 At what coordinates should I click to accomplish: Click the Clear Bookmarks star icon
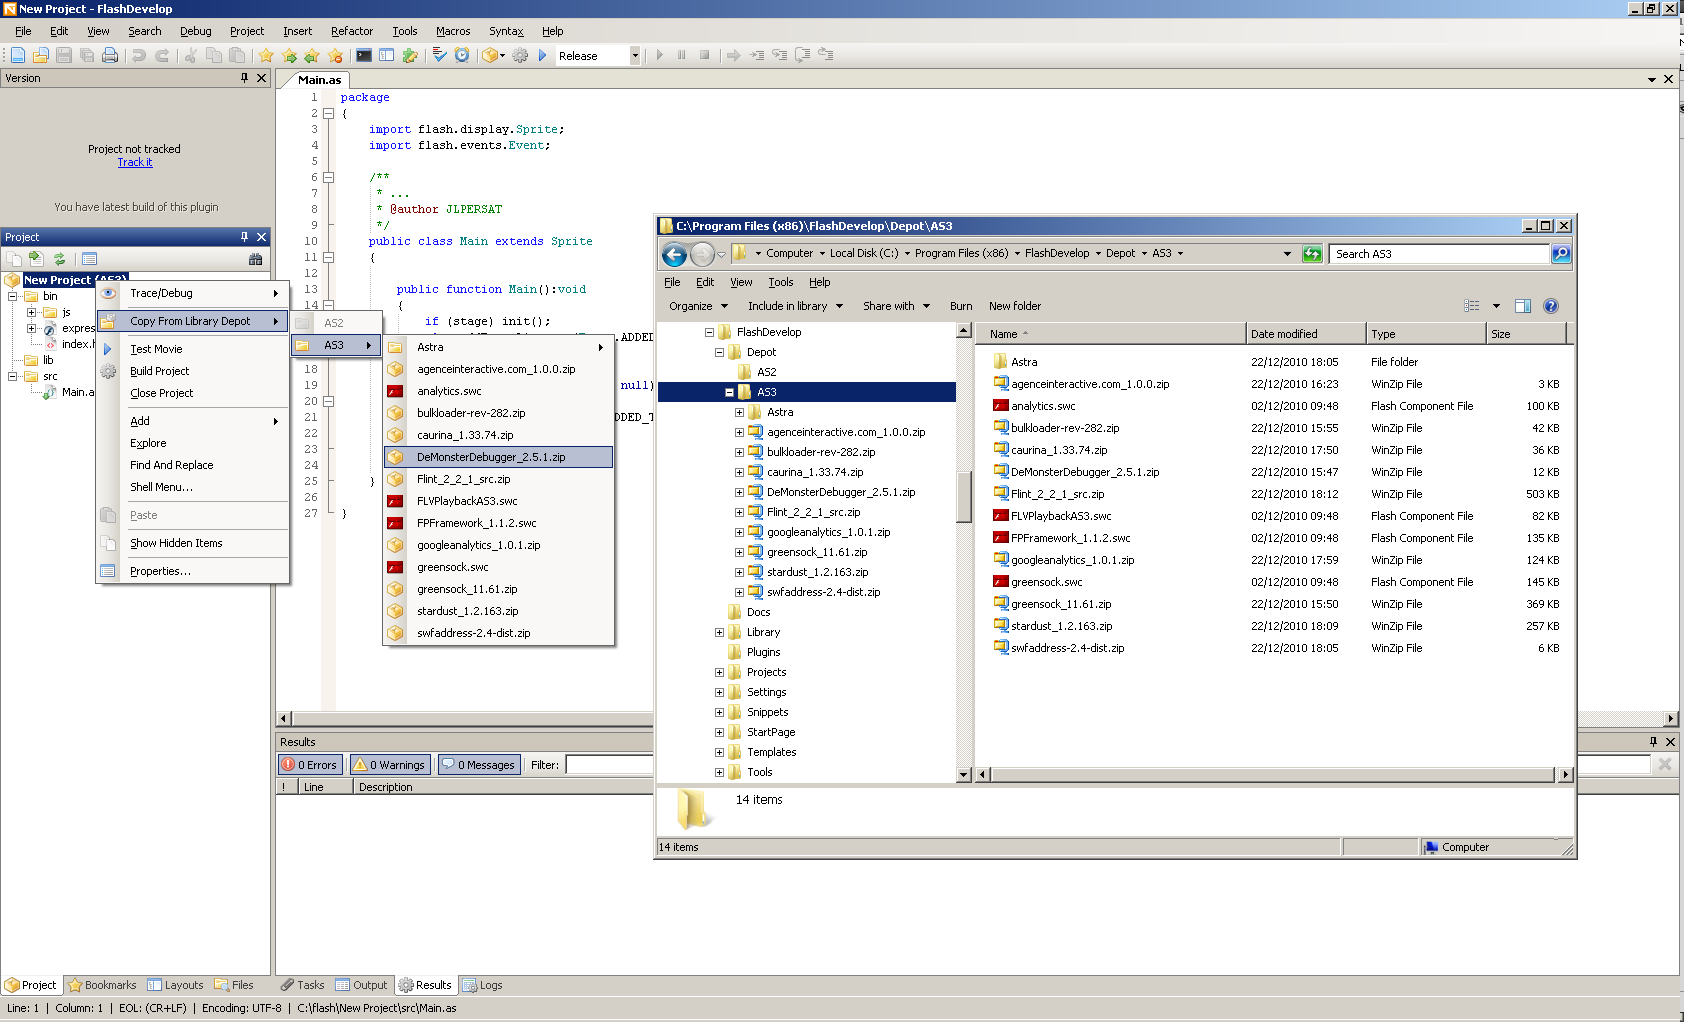[x=335, y=56]
